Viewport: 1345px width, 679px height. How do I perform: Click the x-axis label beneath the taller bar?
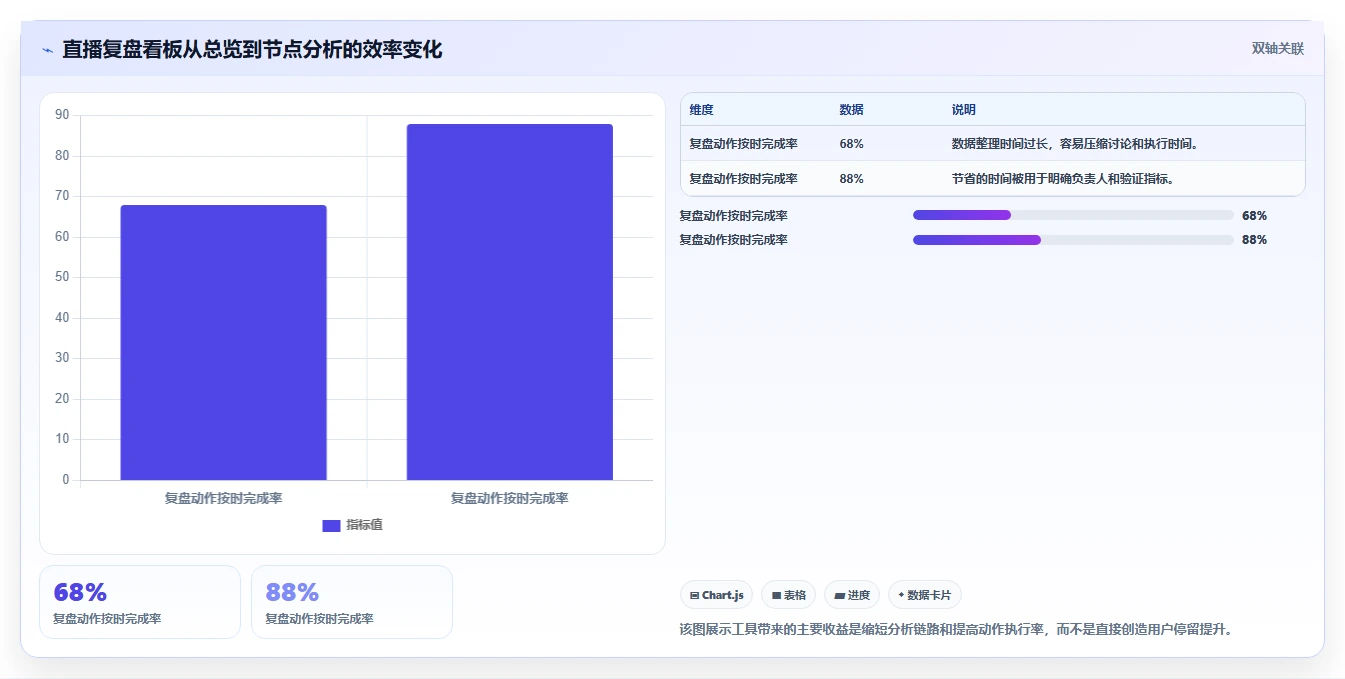coord(510,498)
